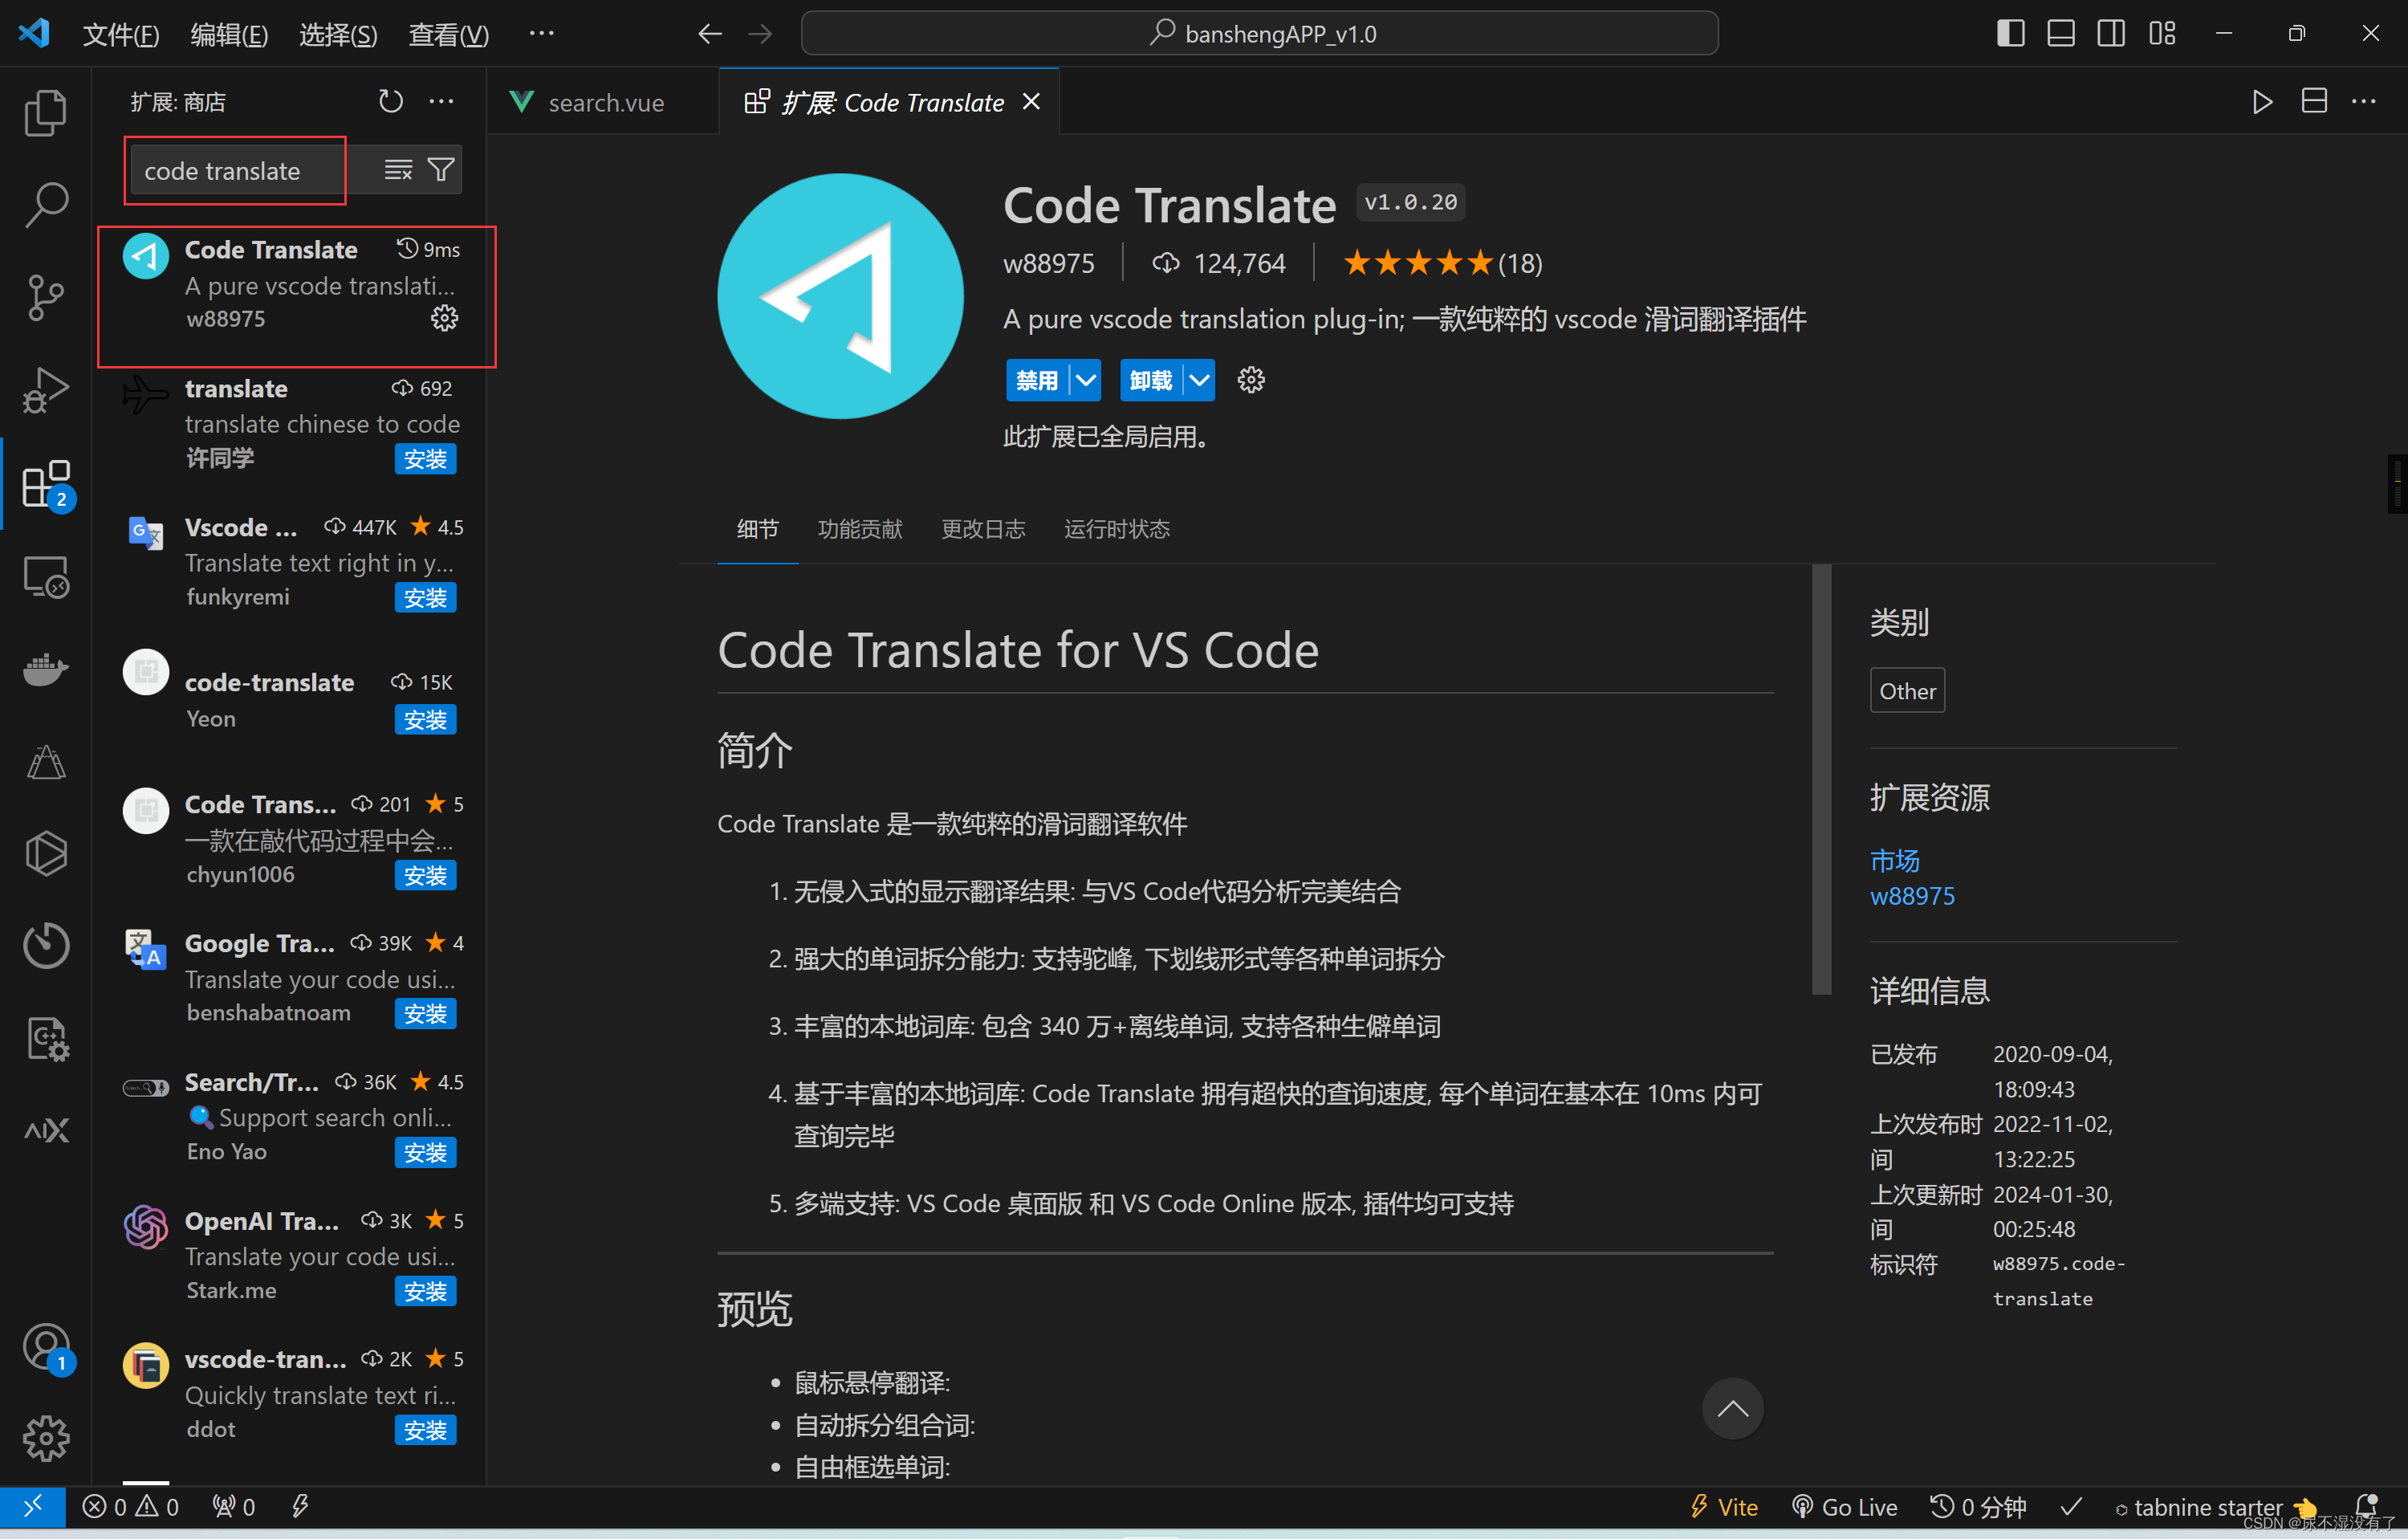2408x1539 pixels.
Task: Open the remote window indicator
Action: tap(33, 1506)
